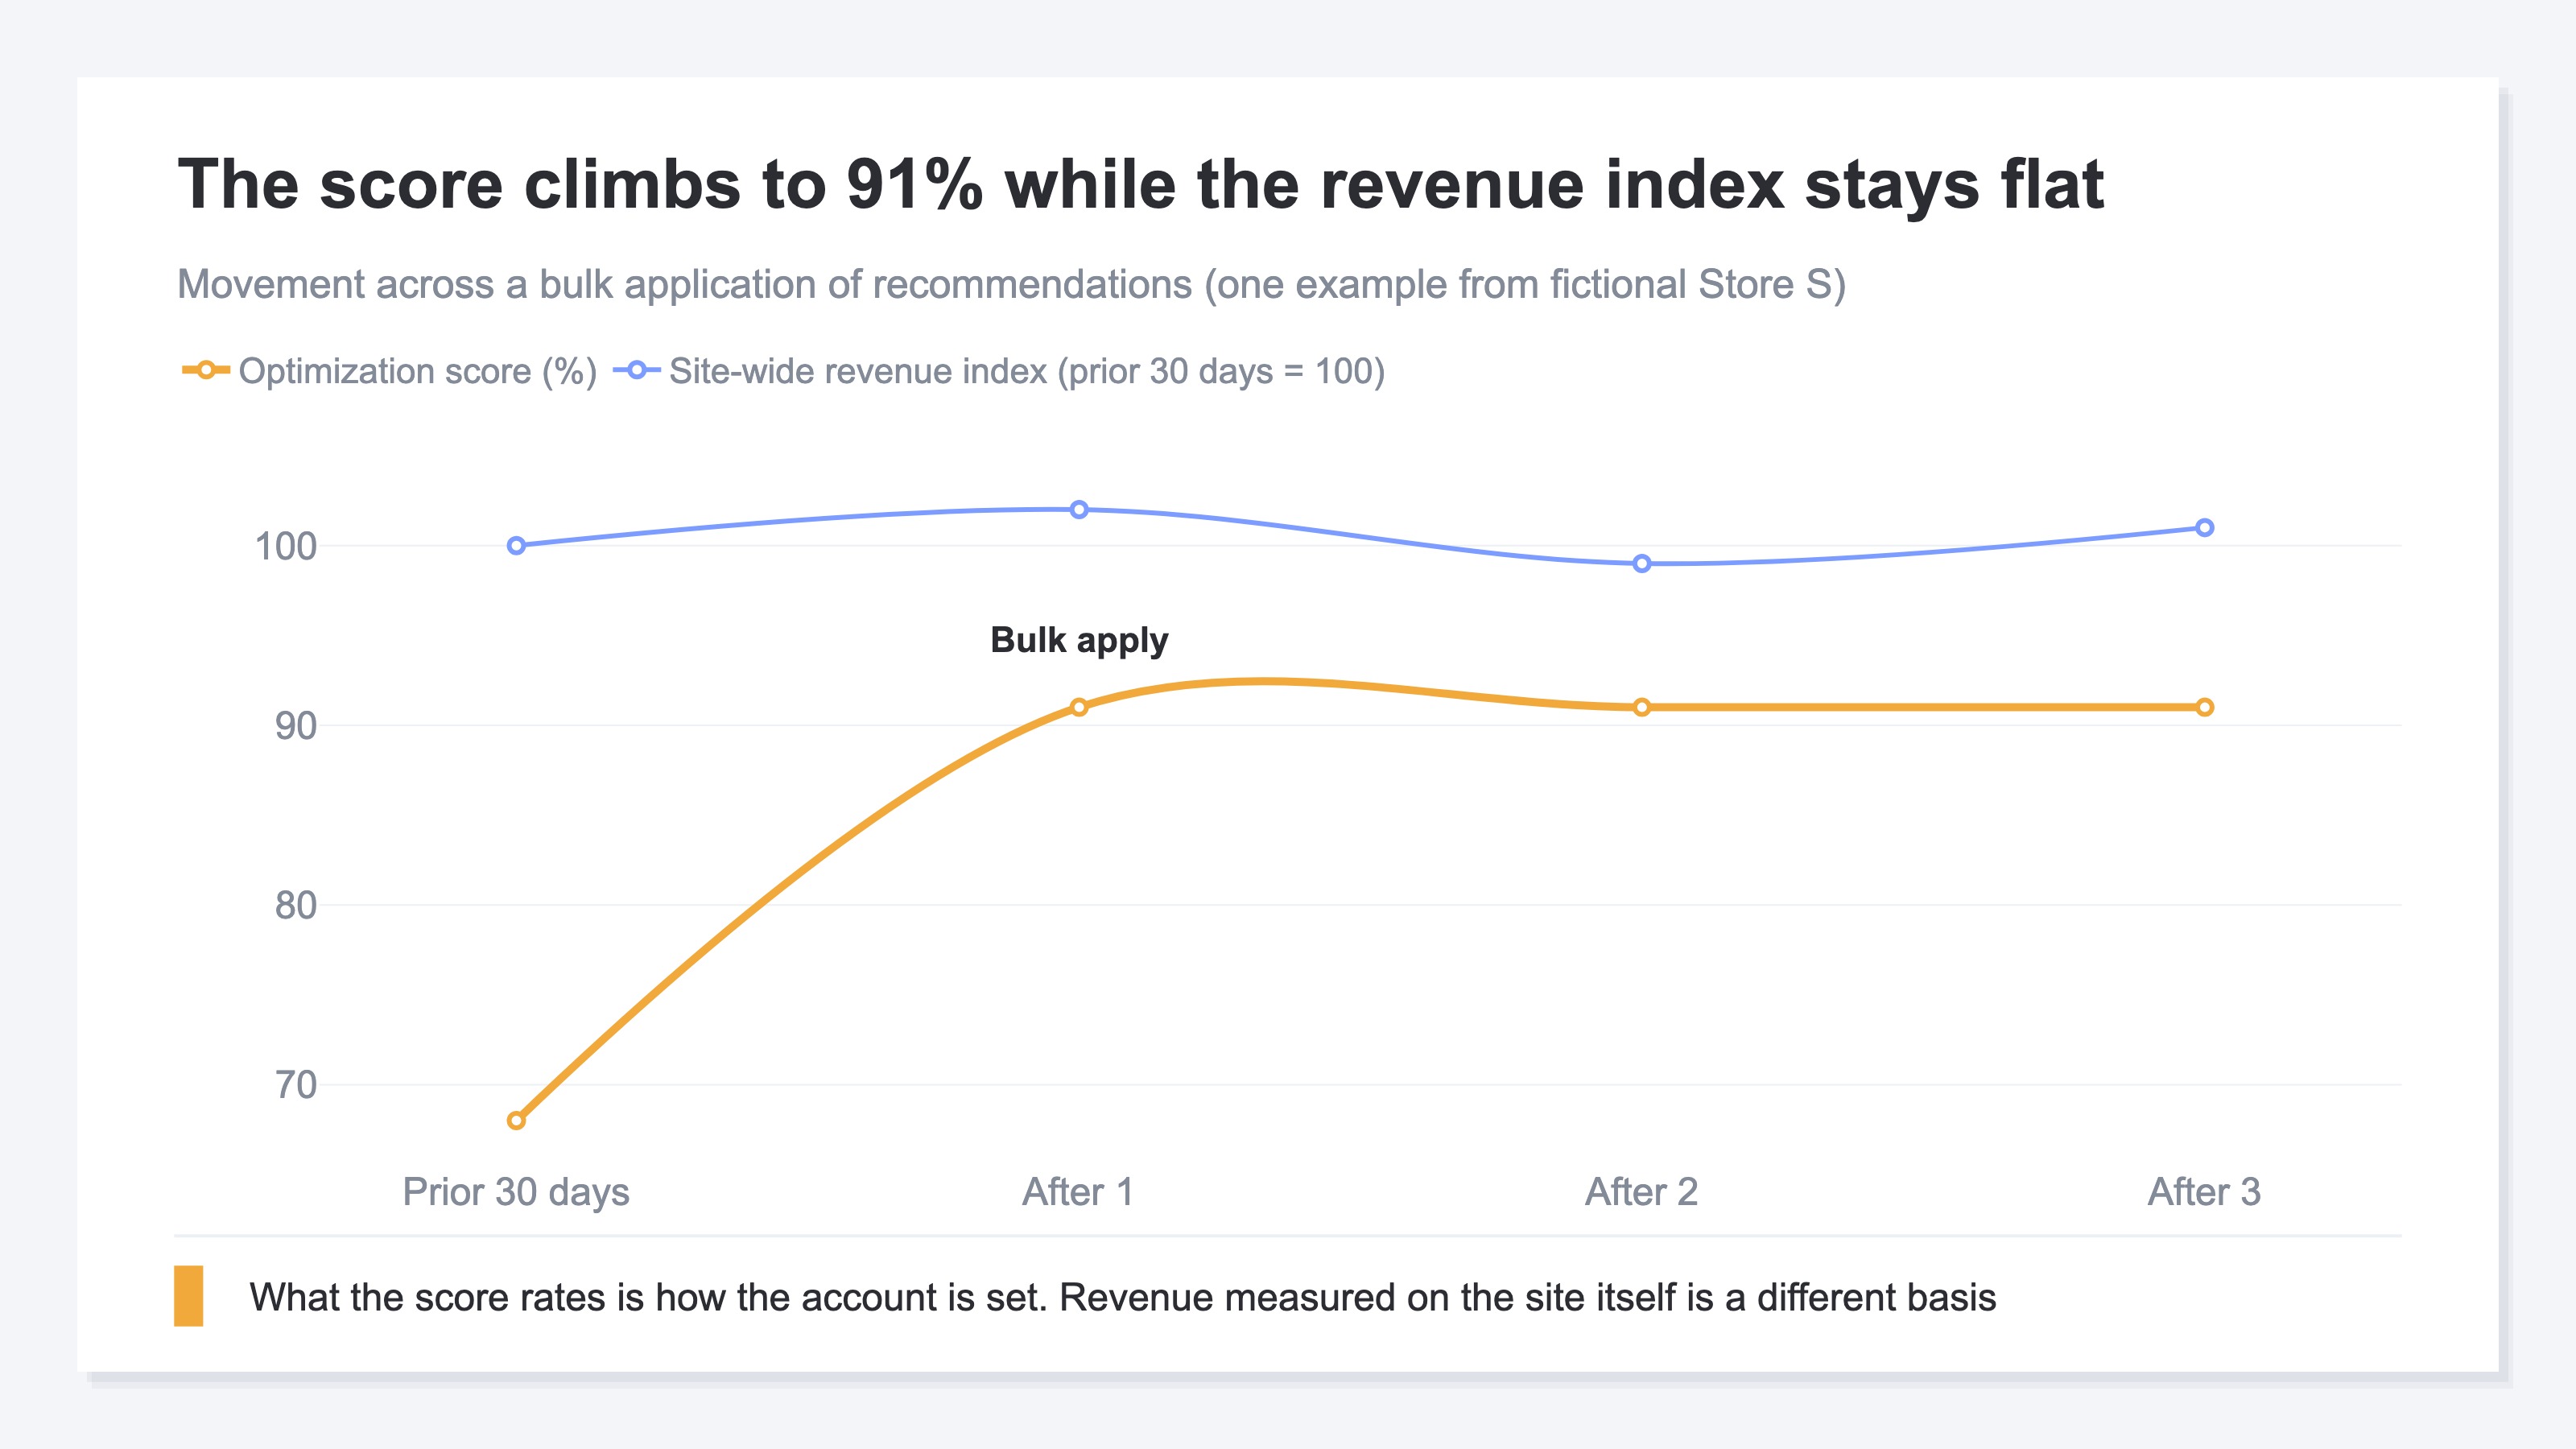Click the chart title about 91% score

tap(1141, 185)
